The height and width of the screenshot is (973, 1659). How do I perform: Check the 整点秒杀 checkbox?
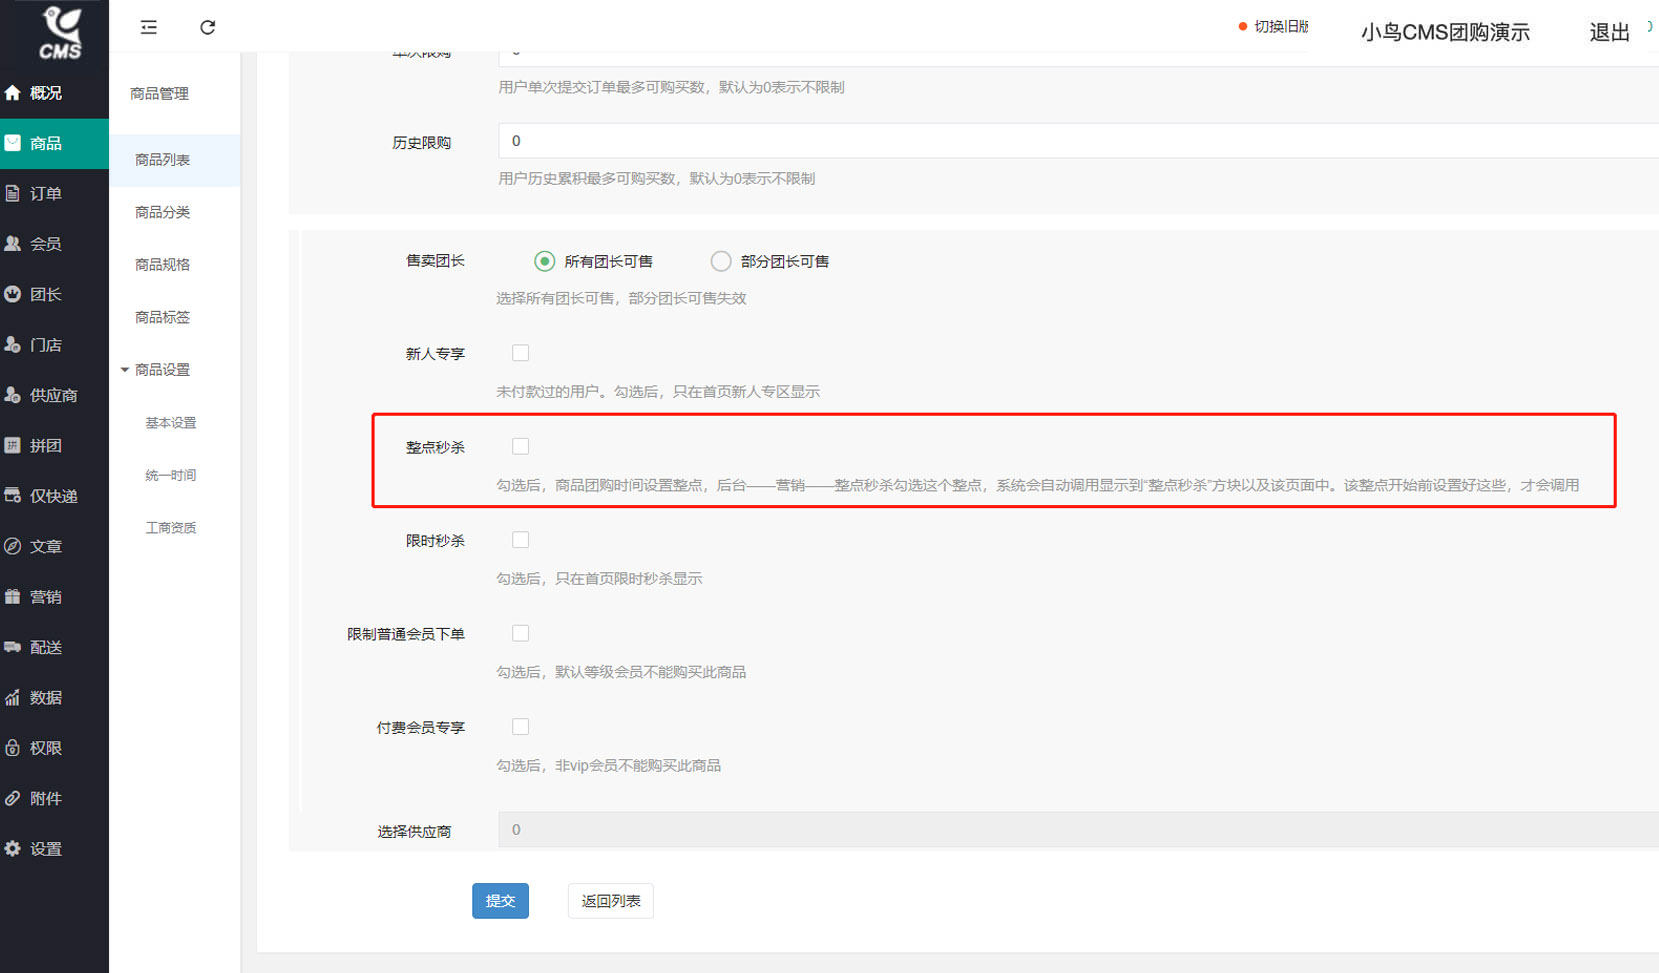520,446
